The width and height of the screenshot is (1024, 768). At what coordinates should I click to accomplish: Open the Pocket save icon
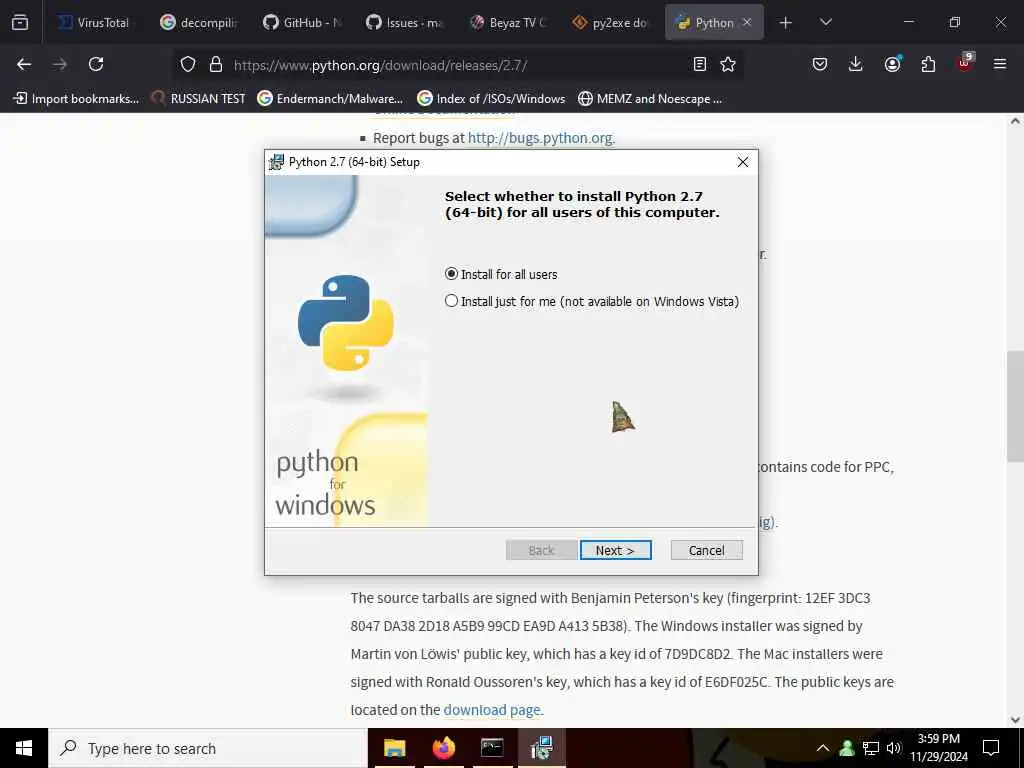(820, 64)
